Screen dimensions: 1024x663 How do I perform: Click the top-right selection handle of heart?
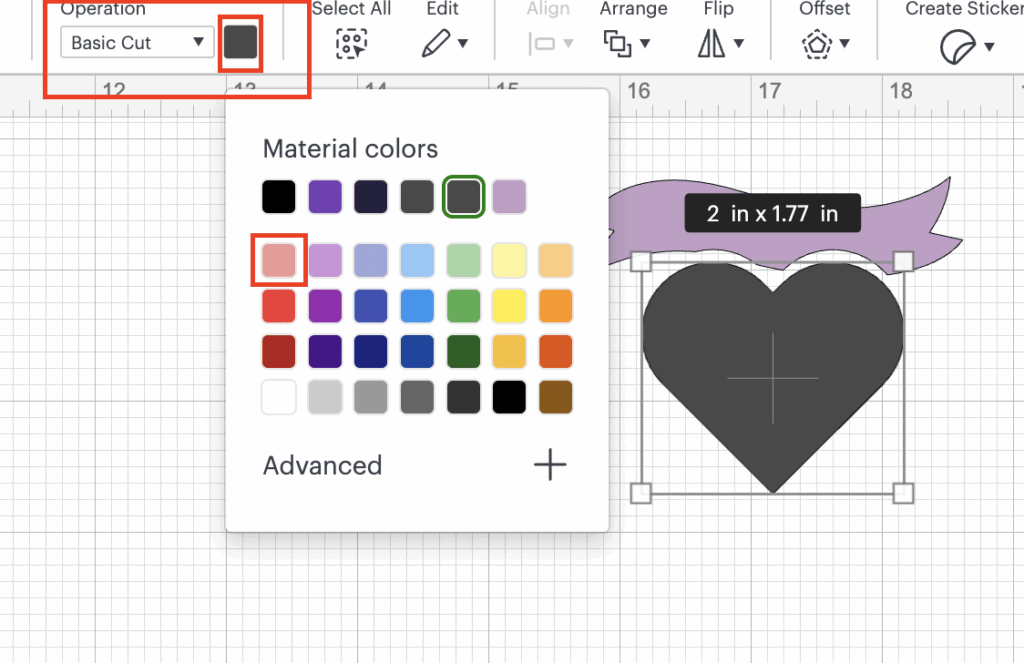(x=902, y=261)
